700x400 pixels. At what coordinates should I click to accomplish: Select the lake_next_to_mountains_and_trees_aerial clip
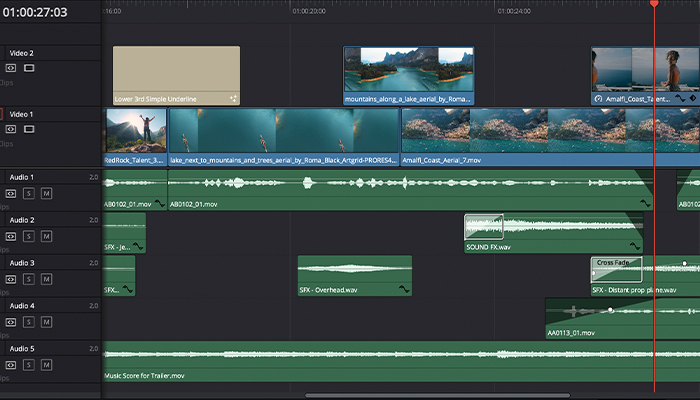(284, 137)
